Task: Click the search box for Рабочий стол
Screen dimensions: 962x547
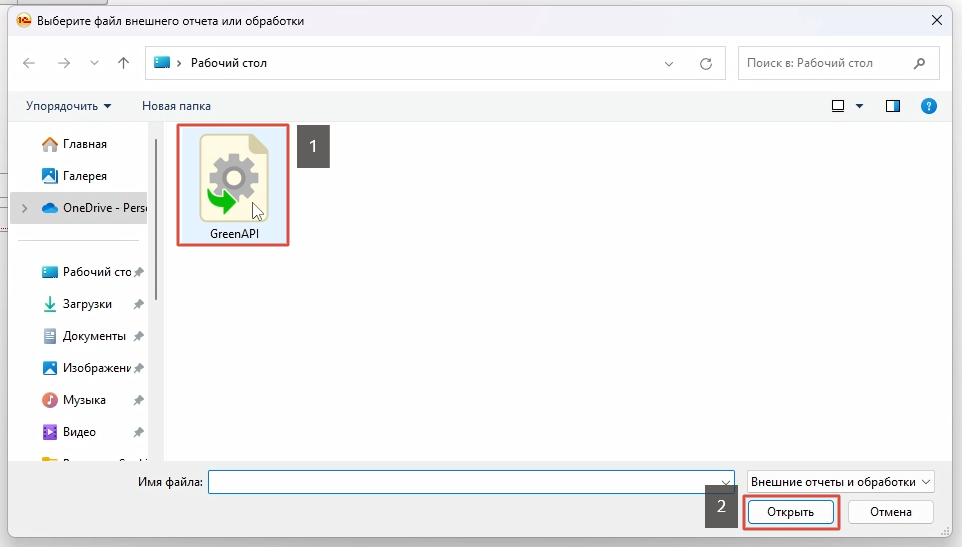Action: 825,63
